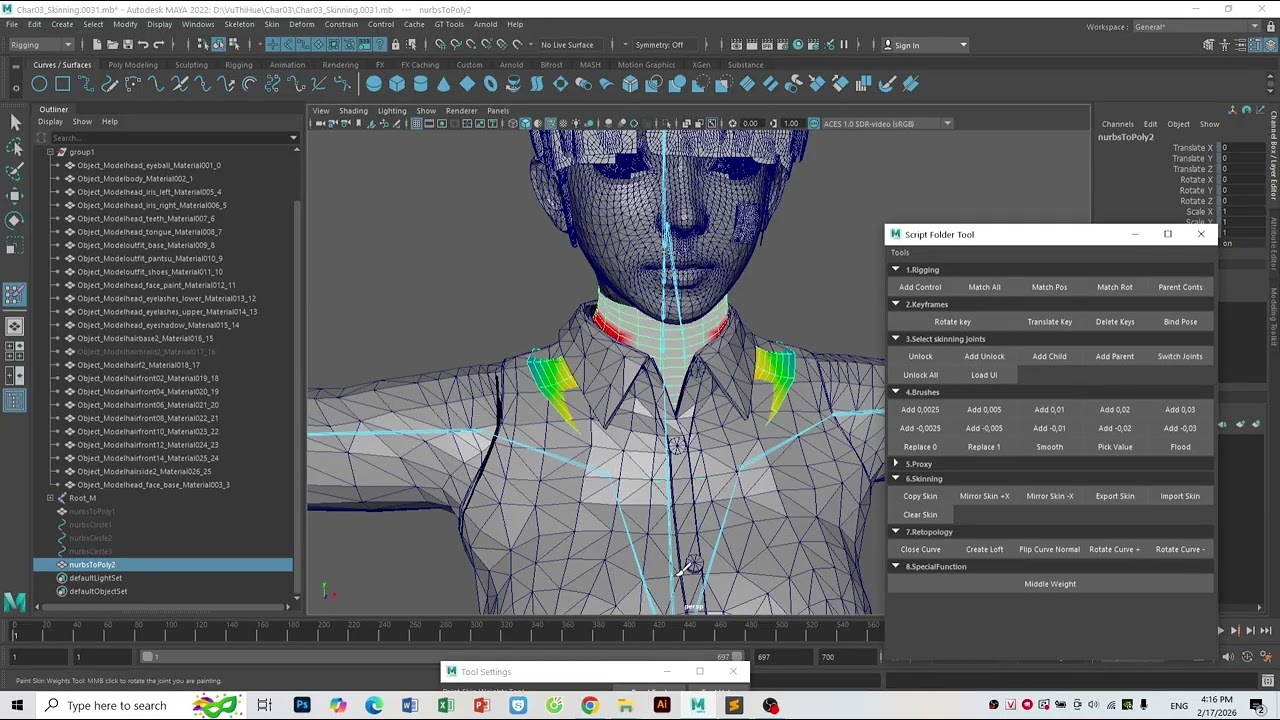This screenshot has width=1280, height=720.
Task: Click the Match All button
Action: click(x=984, y=287)
